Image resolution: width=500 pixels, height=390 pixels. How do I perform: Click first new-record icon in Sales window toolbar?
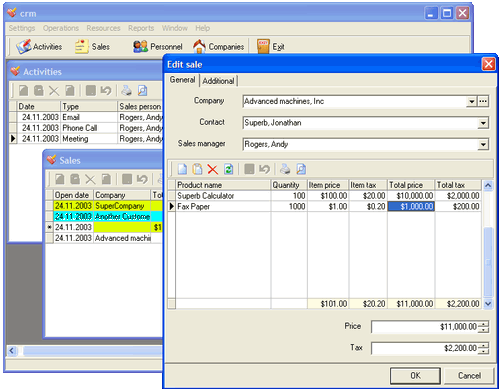60,179
